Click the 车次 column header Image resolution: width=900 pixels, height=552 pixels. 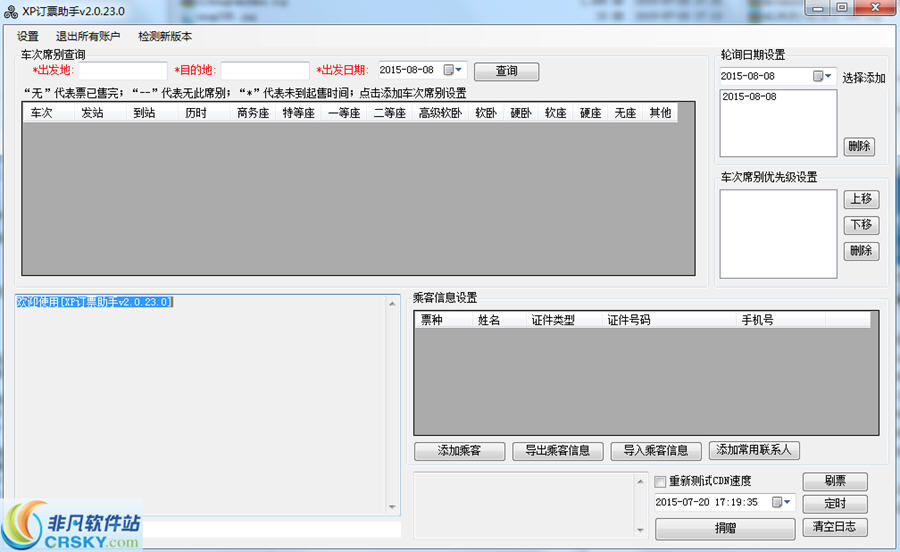(48, 112)
